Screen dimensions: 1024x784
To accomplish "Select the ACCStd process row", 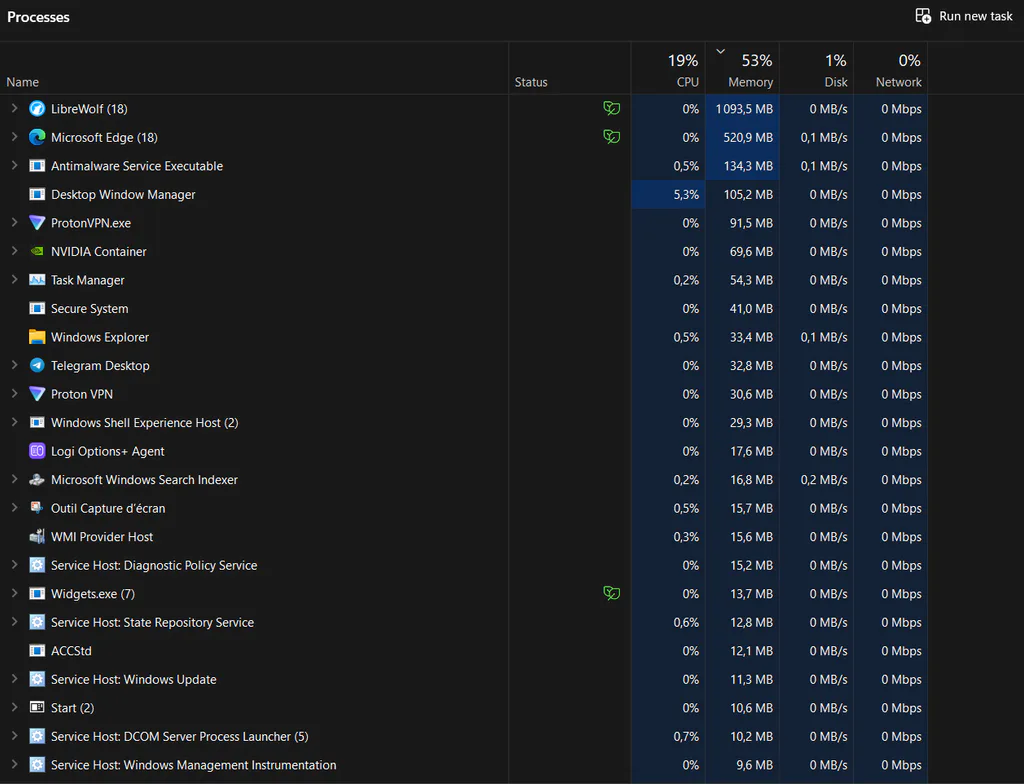I will (x=464, y=651).
